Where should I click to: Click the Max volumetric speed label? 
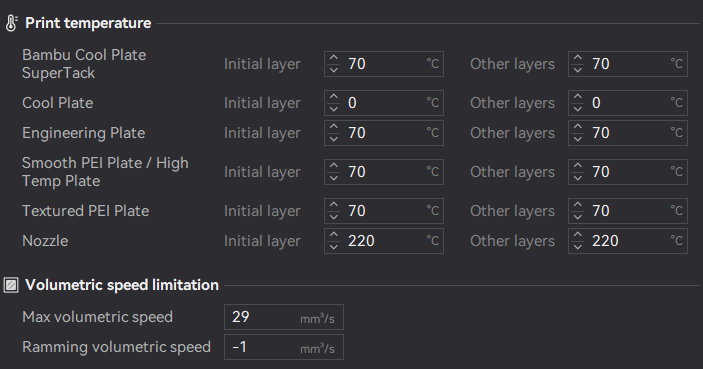tap(97, 317)
